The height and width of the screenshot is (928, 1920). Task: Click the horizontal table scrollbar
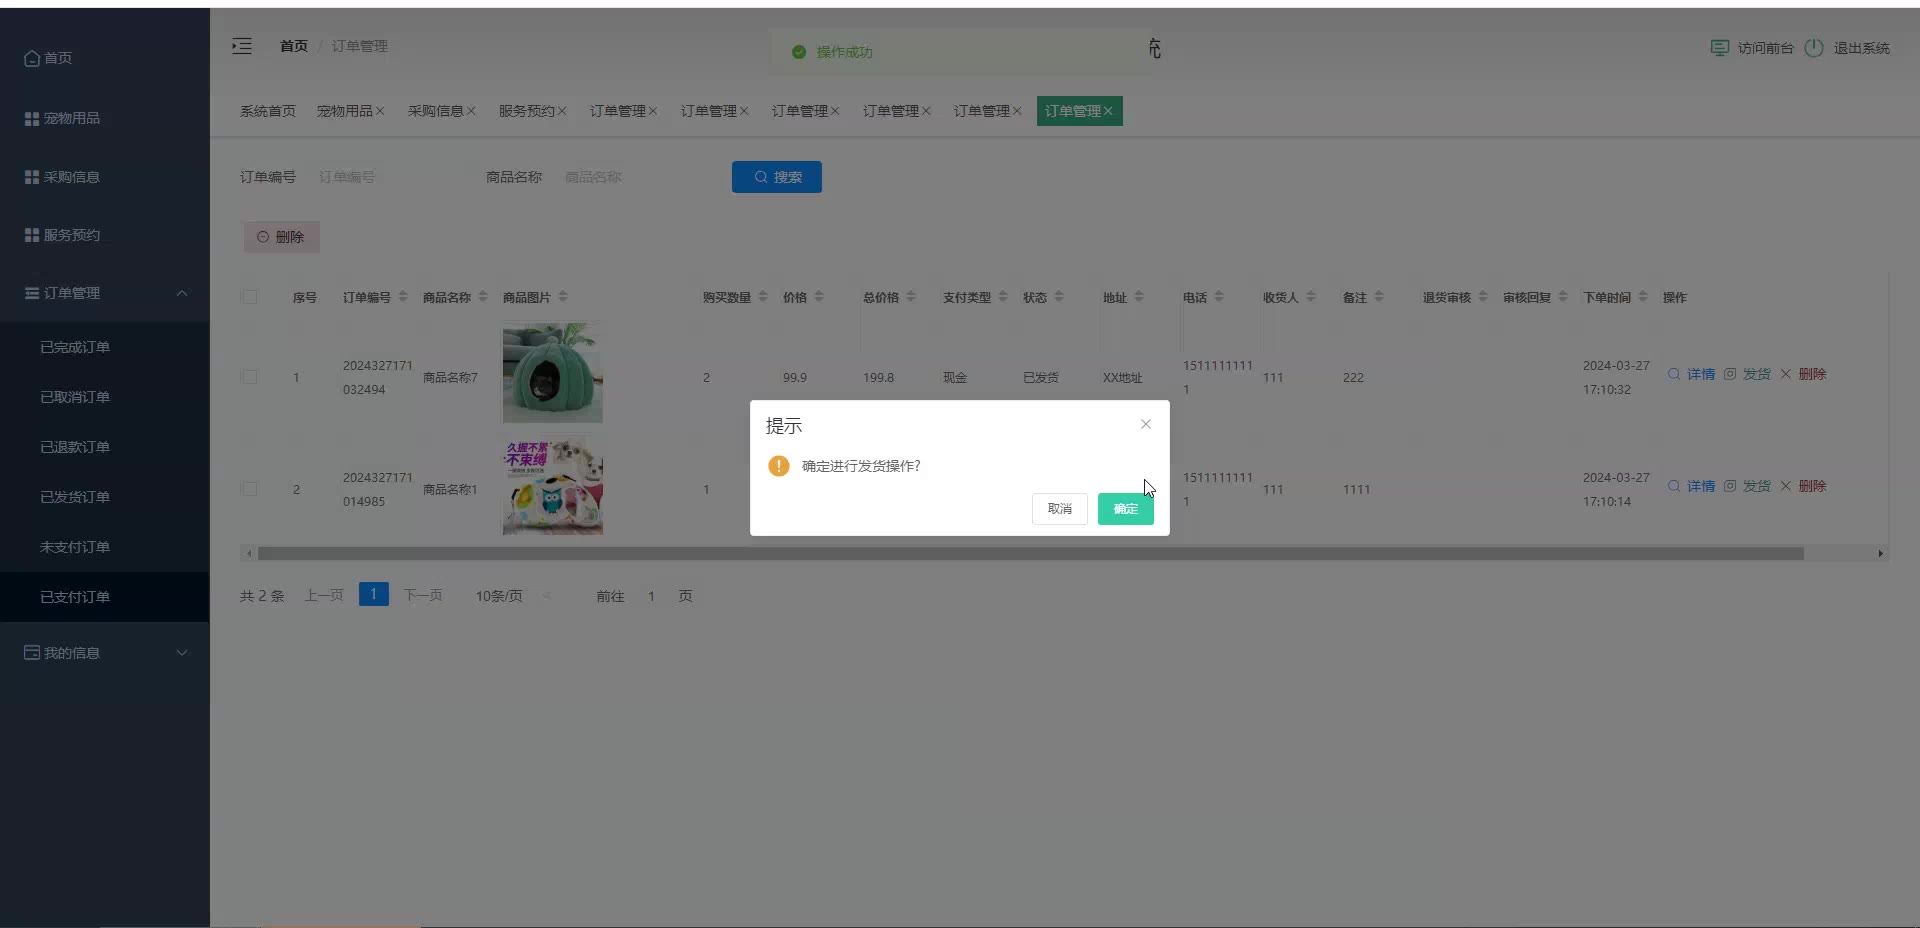coord(1031,553)
